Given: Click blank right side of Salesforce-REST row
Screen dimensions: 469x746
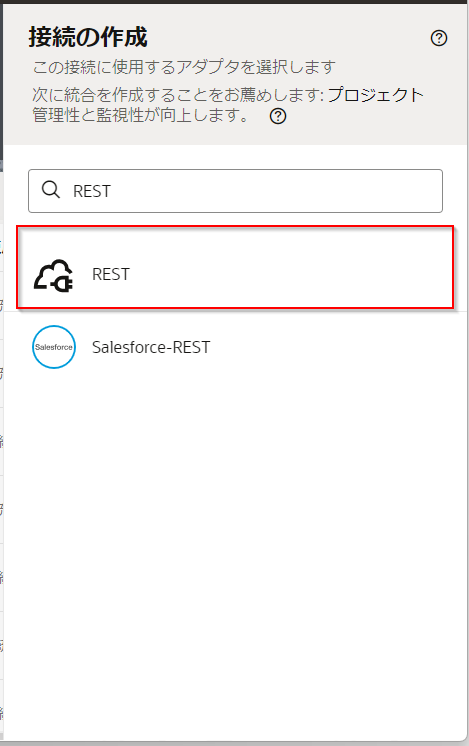Looking at the screenshot, I should [x=333, y=347].
